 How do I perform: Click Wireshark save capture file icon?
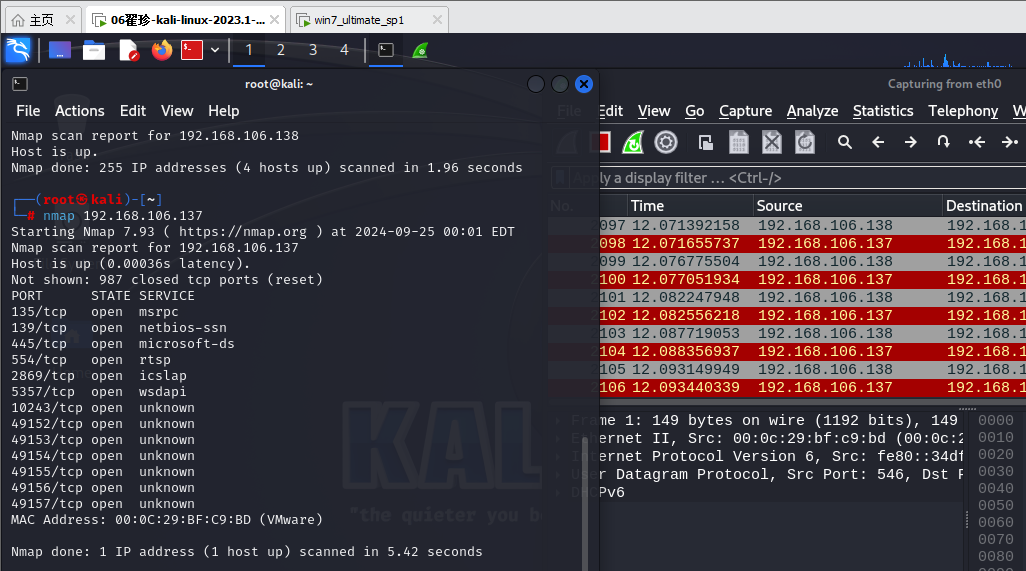point(739,142)
